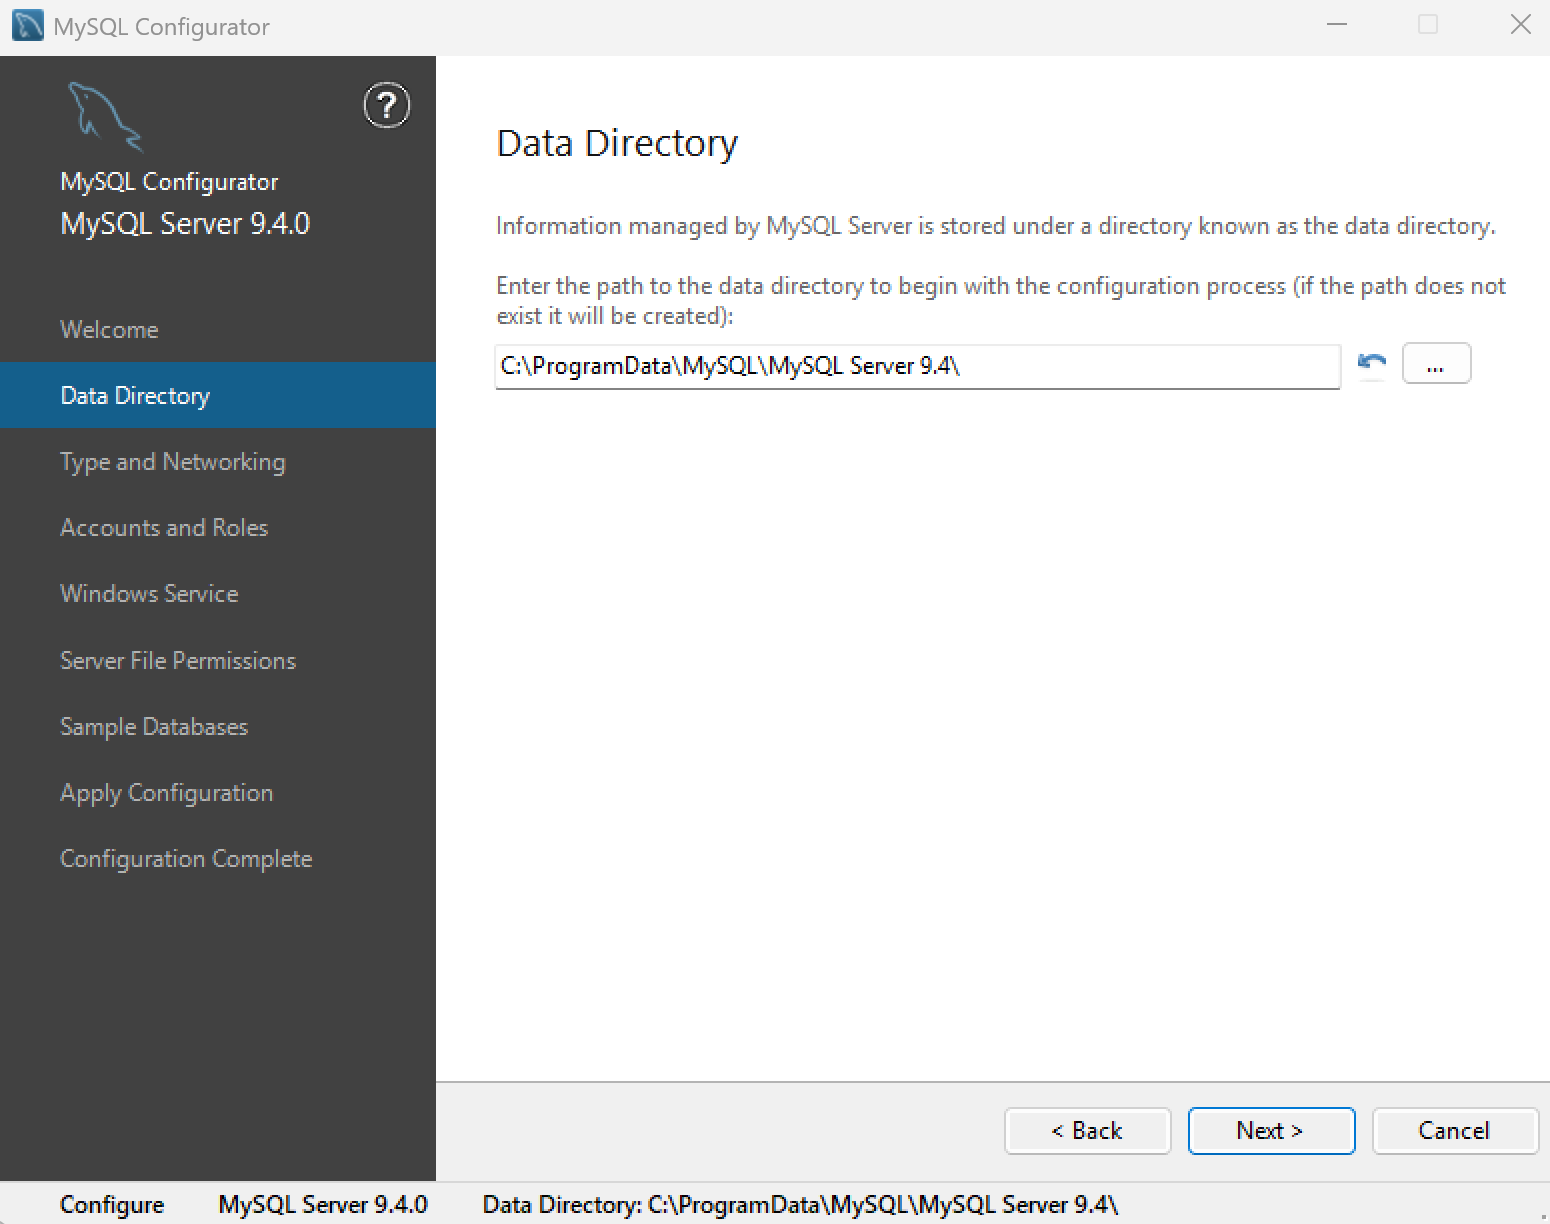Viewport: 1550px width, 1224px height.
Task: Open the Accounts and Roles step
Action: tap(218, 527)
